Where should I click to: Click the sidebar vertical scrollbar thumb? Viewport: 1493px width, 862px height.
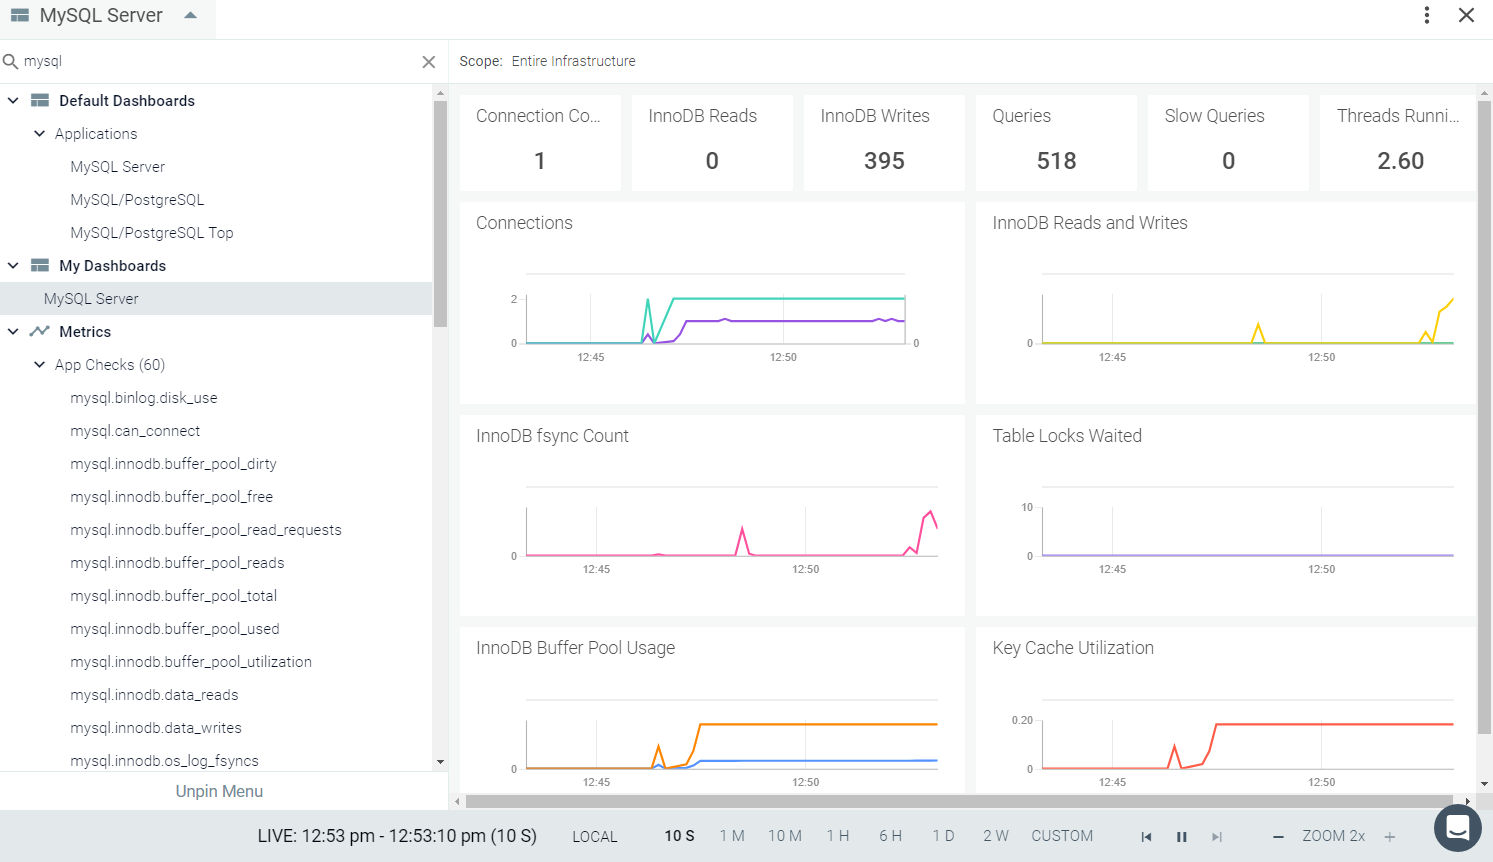[440, 214]
